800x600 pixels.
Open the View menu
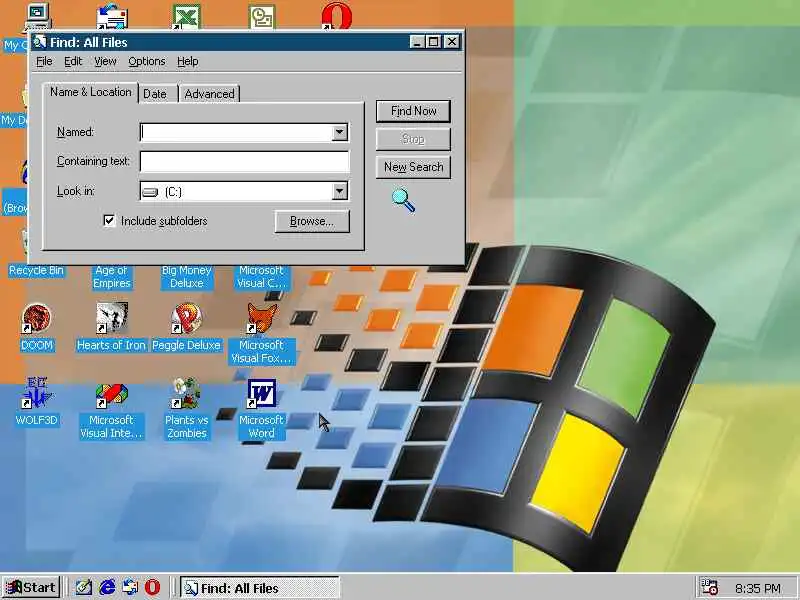(x=105, y=61)
